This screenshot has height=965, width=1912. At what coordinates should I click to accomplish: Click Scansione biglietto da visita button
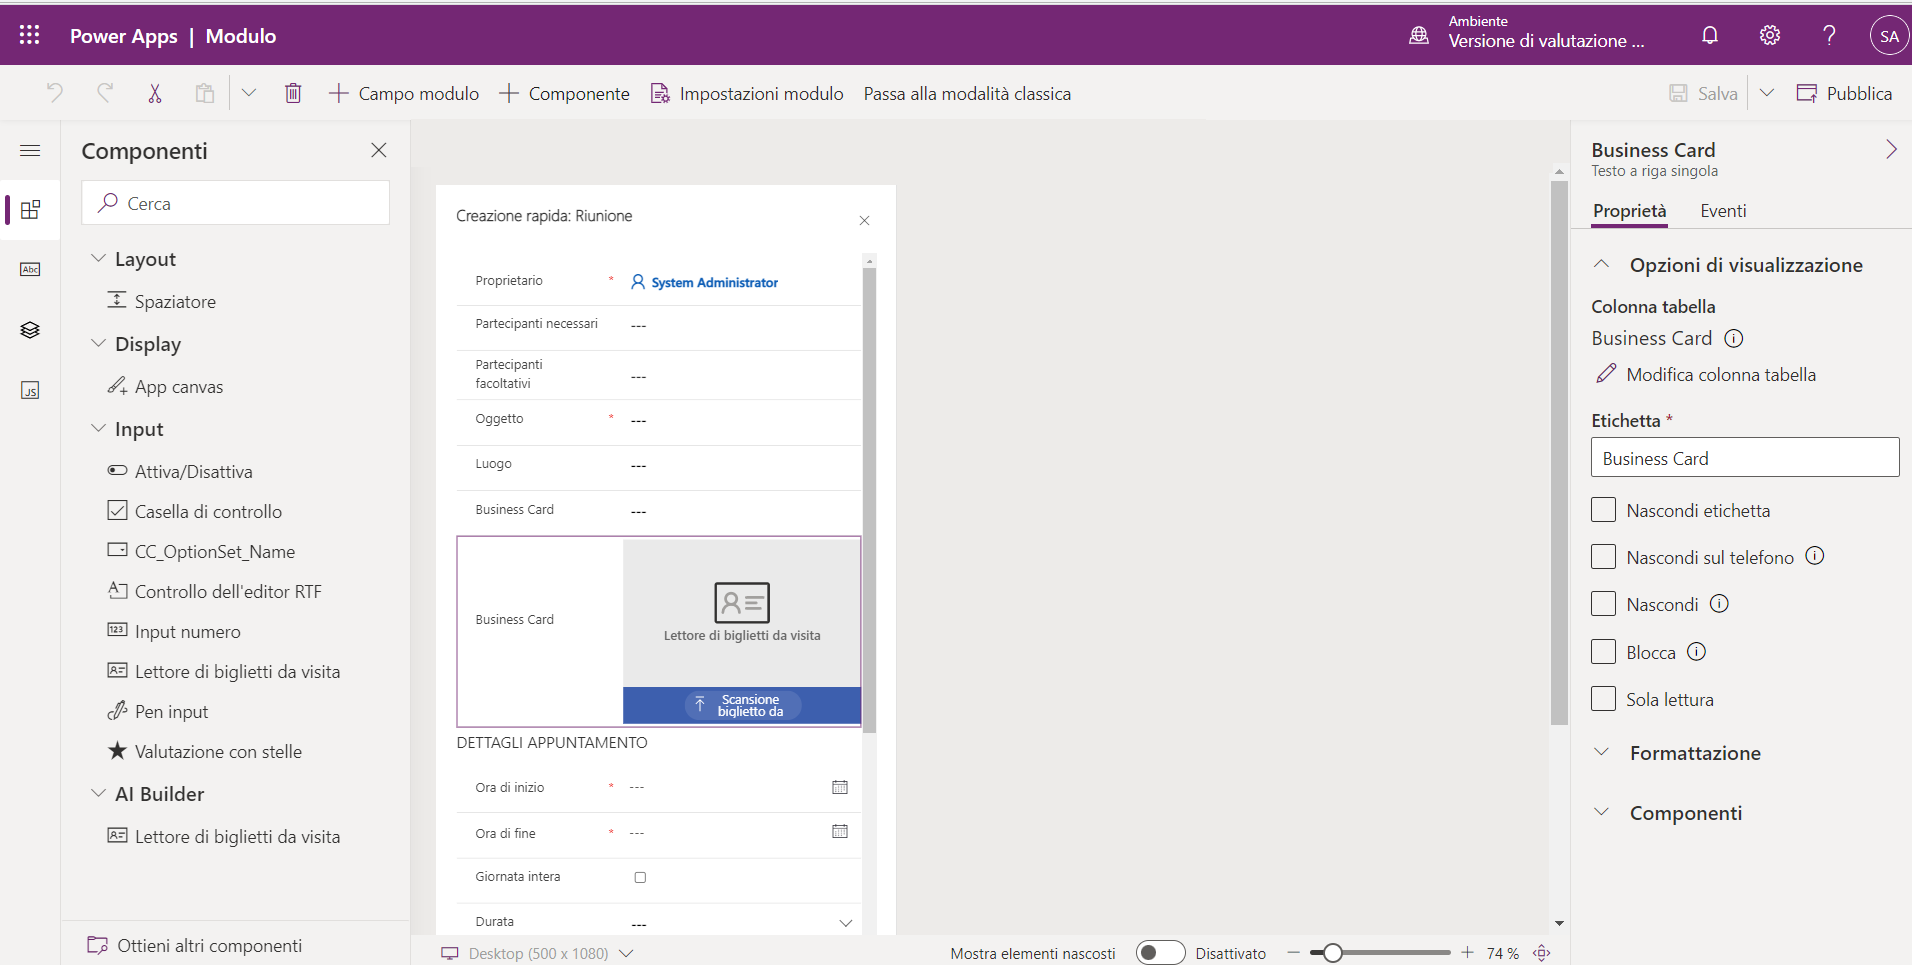(742, 705)
